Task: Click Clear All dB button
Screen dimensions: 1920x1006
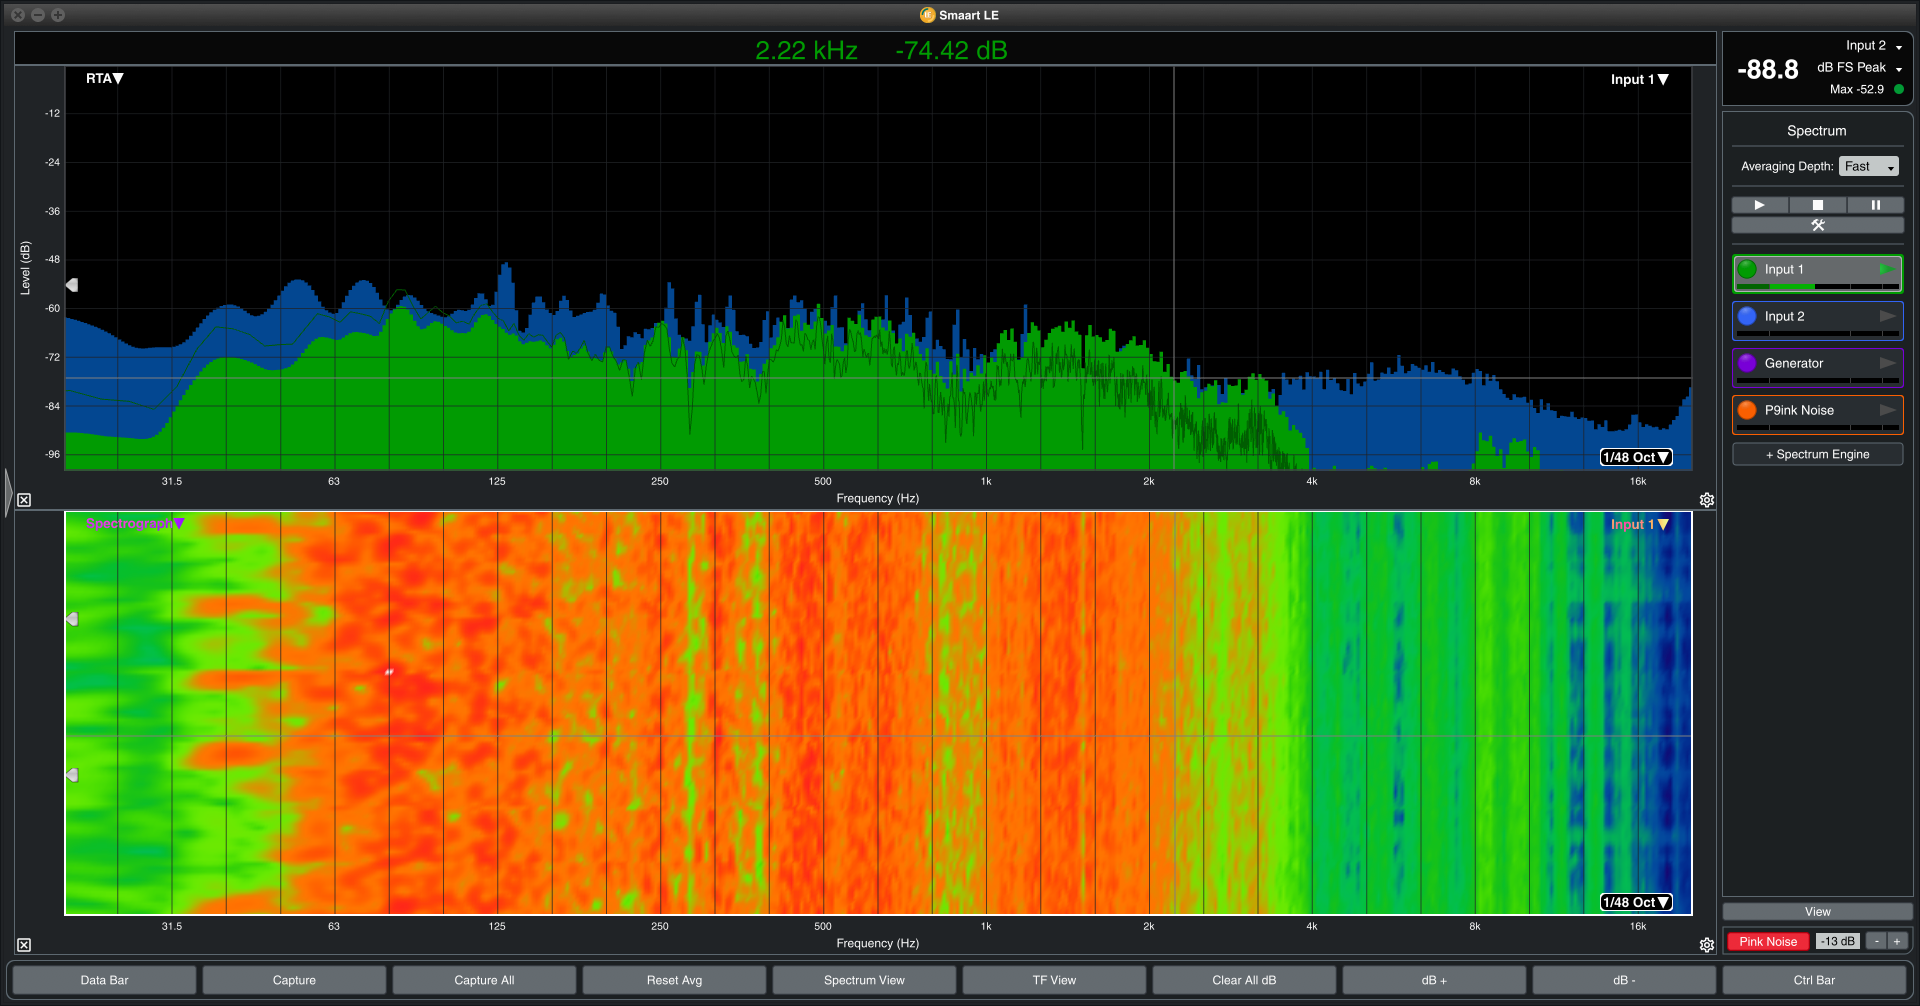Action: [x=1244, y=980]
